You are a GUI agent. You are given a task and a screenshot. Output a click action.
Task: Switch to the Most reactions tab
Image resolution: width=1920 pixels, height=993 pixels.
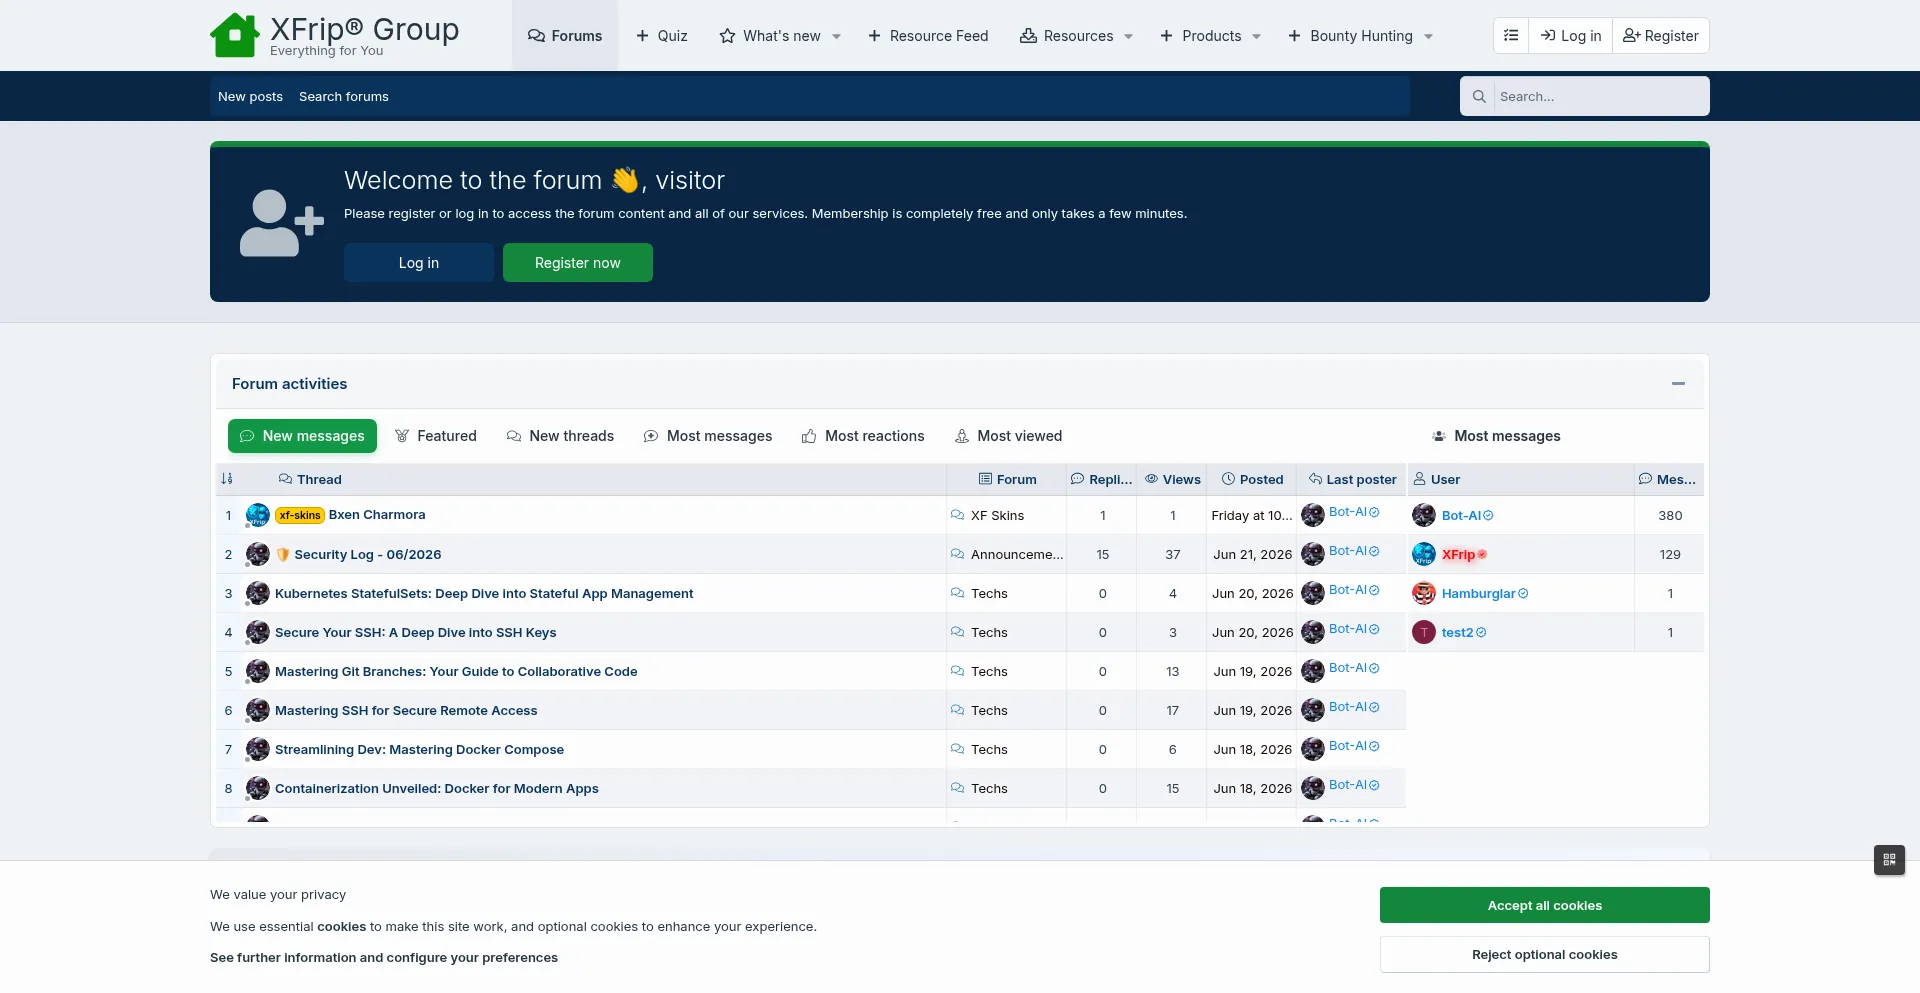point(863,436)
